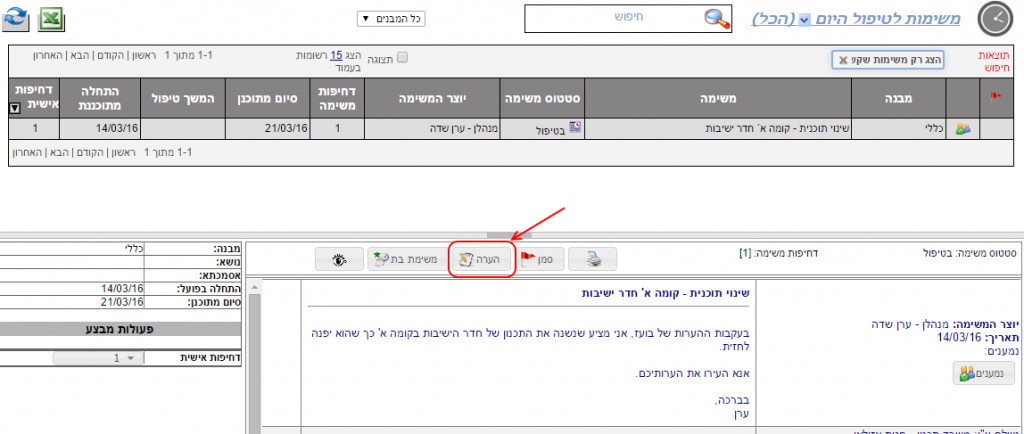
Task: Click the magnifying glass search icon
Action: coord(716,19)
